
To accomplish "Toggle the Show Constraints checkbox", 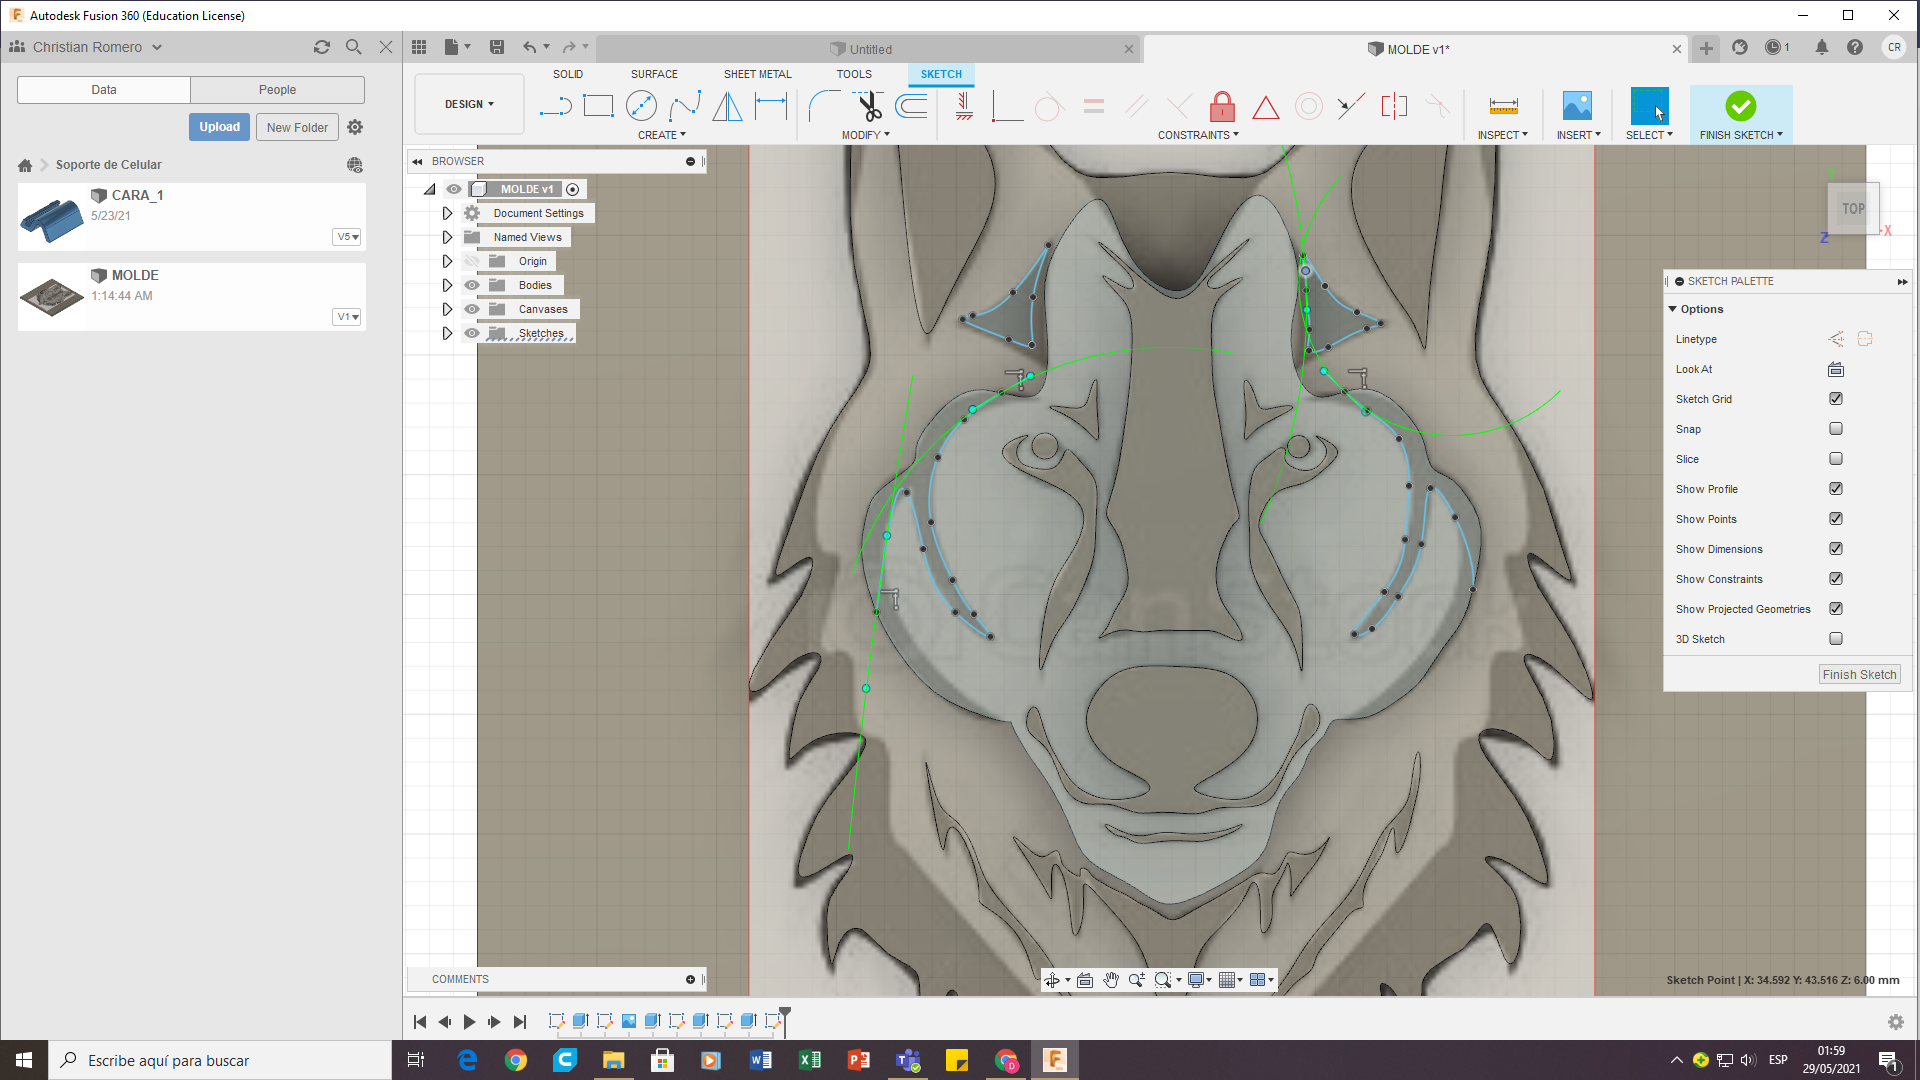I will pyautogui.click(x=1836, y=578).
